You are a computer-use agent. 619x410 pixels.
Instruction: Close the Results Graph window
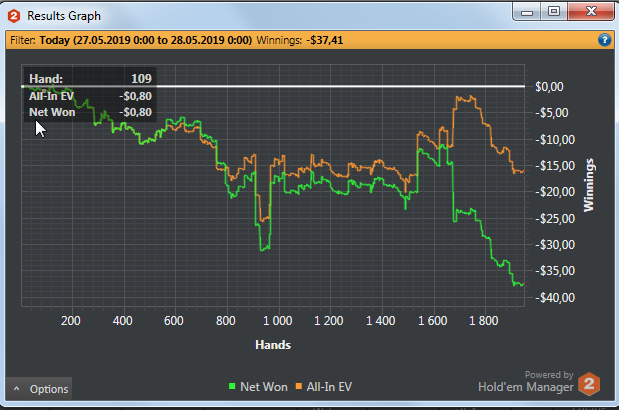(x=591, y=11)
